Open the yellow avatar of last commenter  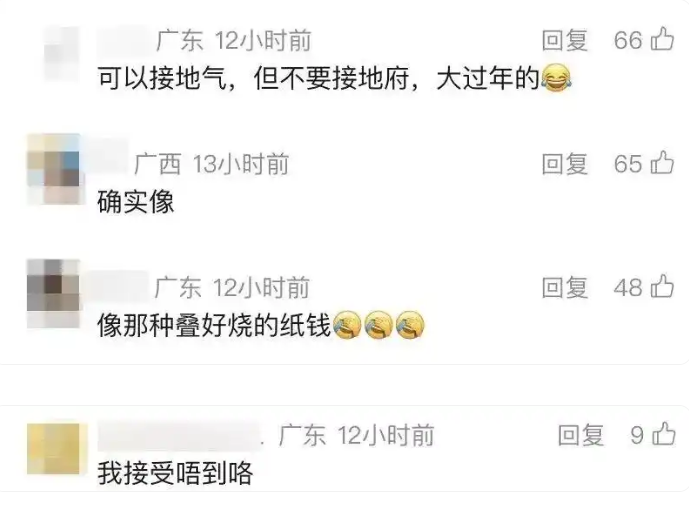tap(54, 449)
